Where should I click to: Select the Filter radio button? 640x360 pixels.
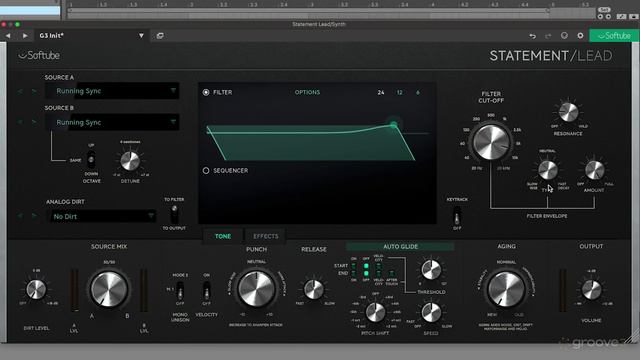click(x=206, y=92)
